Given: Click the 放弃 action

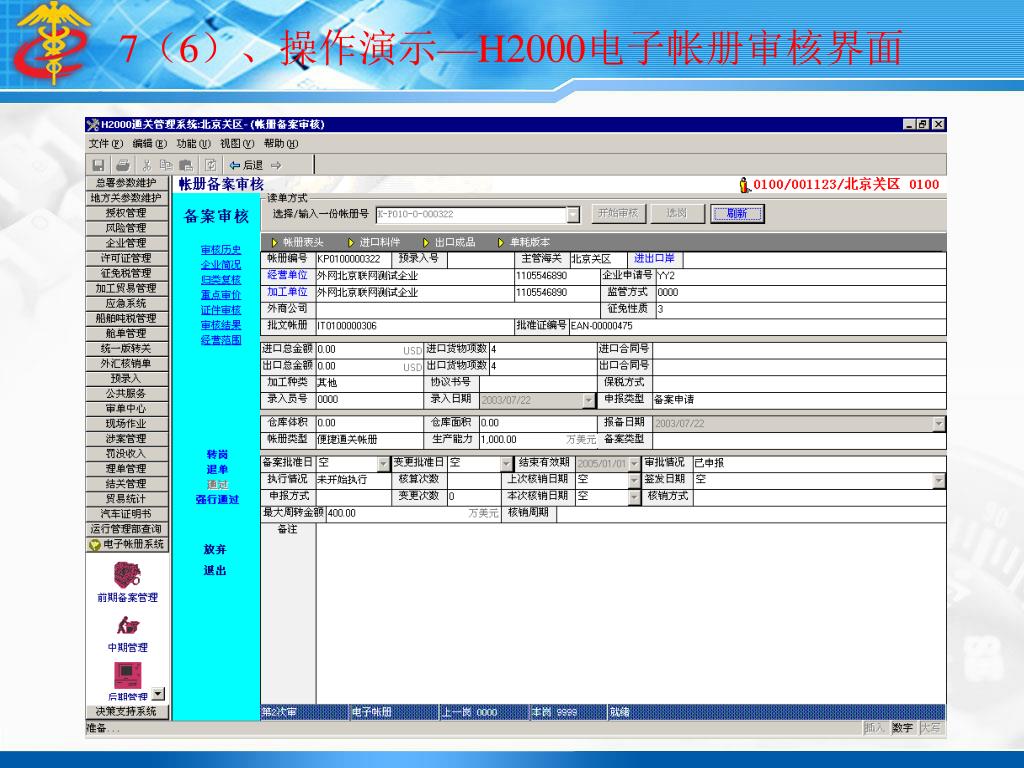Looking at the screenshot, I should tap(215, 550).
